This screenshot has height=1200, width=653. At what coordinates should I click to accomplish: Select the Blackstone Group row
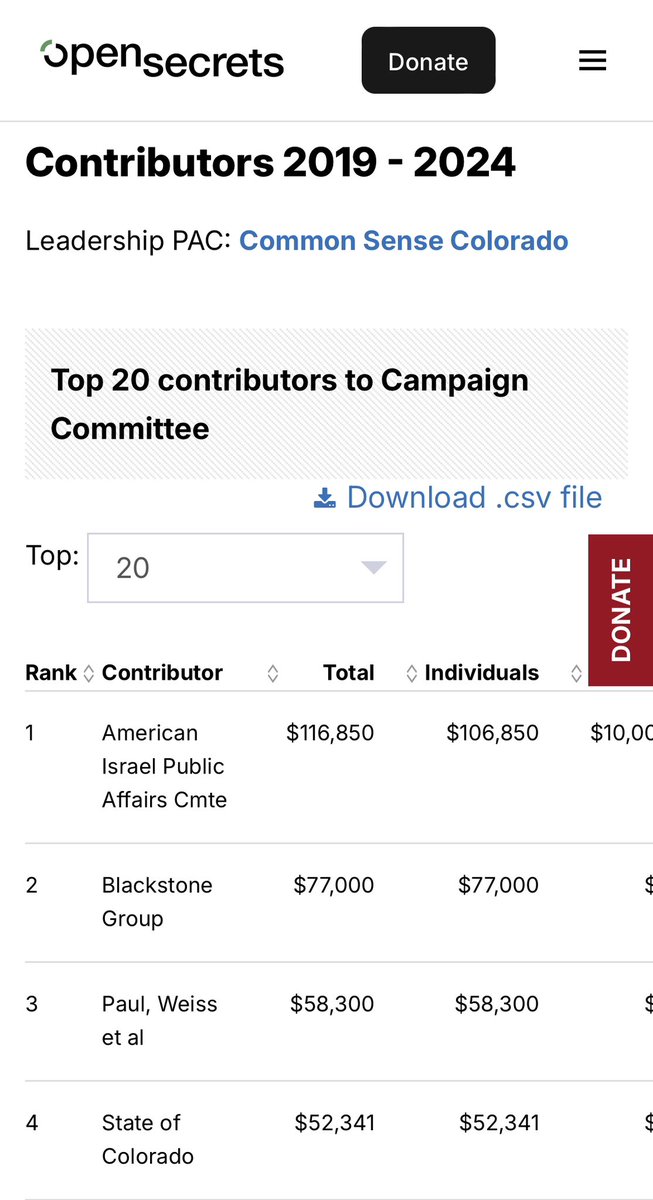156,901
